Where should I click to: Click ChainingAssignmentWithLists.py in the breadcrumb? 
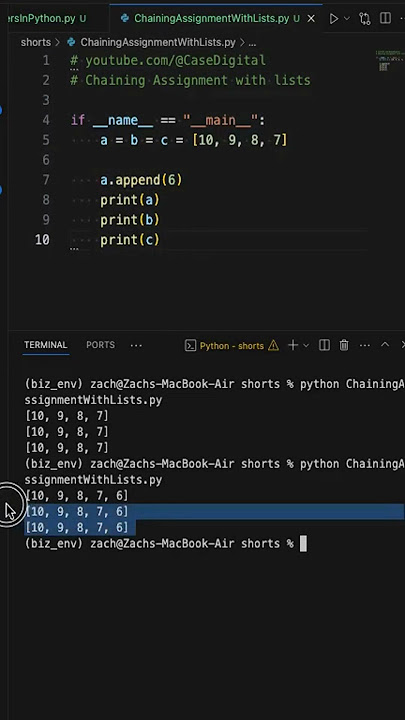pyautogui.click(x=158, y=42)
